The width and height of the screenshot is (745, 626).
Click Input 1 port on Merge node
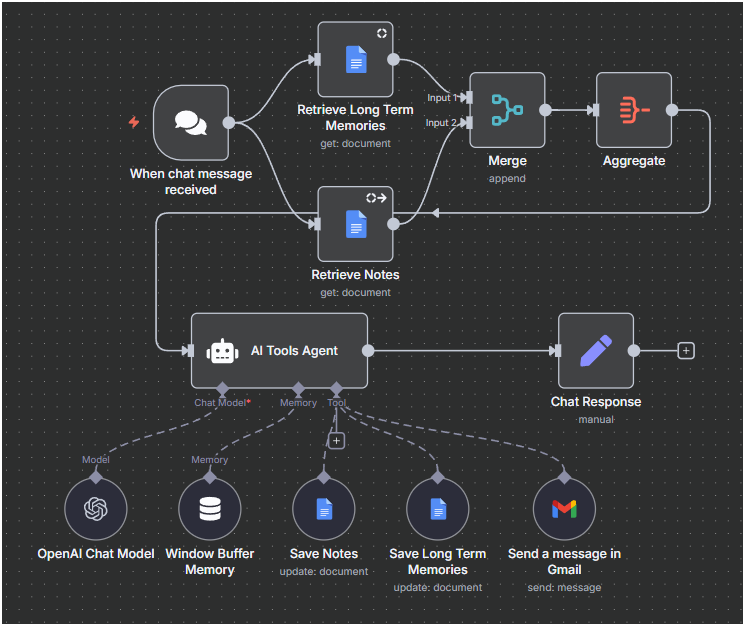click(466, 98)
